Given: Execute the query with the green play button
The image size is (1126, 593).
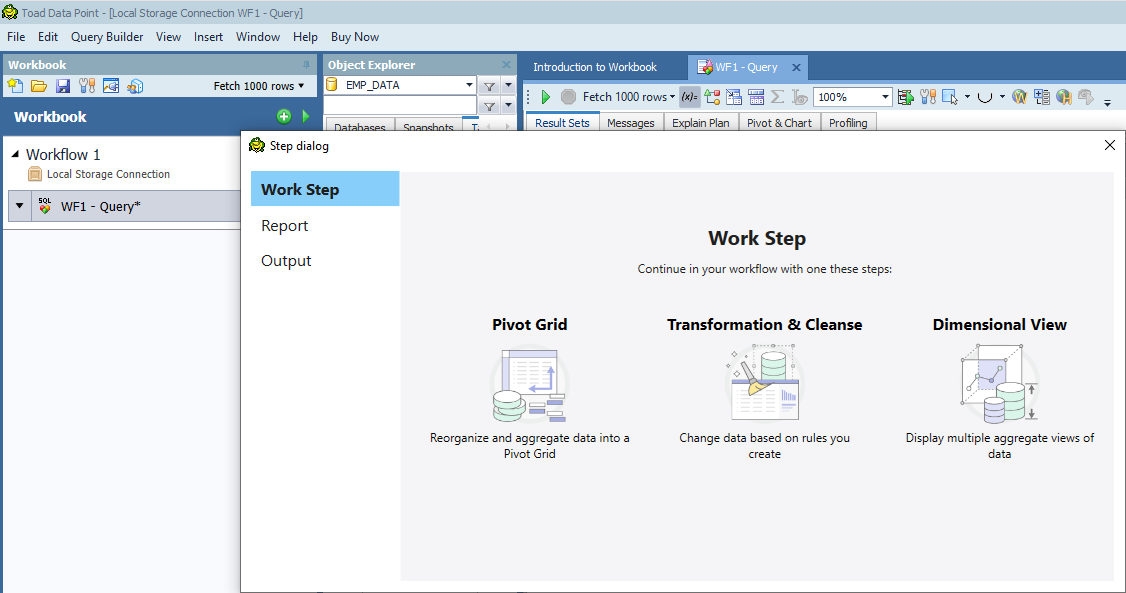Looking at the screenshot, I should [x=546, y=97].
